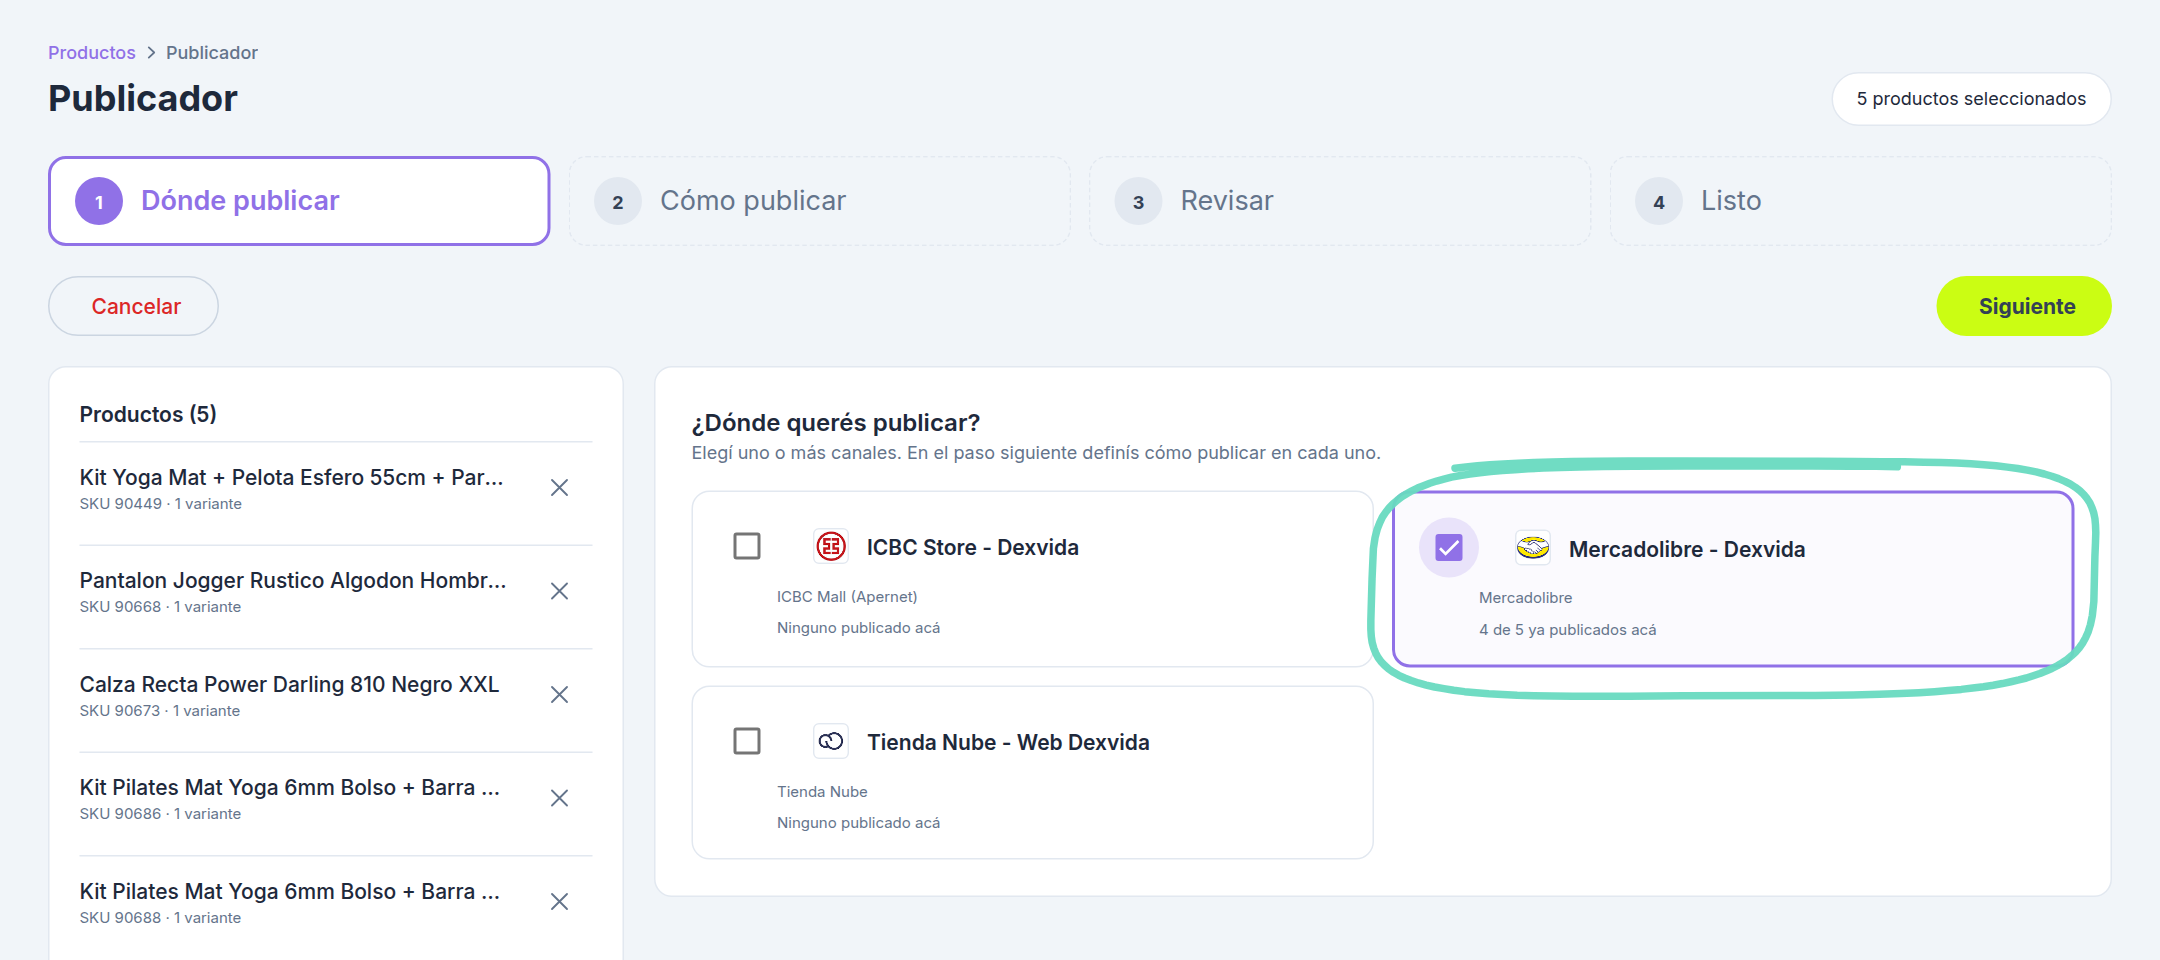Click the ICBC Store logo icon
Image resolution: width=2160 pixels, height=960 pixels.
(831, 546)
